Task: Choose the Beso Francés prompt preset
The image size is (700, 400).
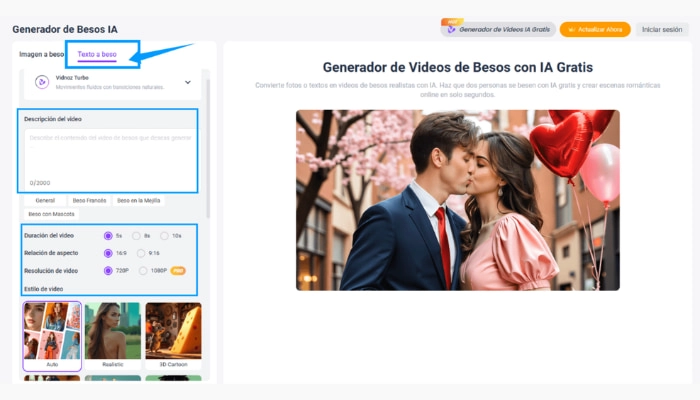Action: click(x=89, y=200)
